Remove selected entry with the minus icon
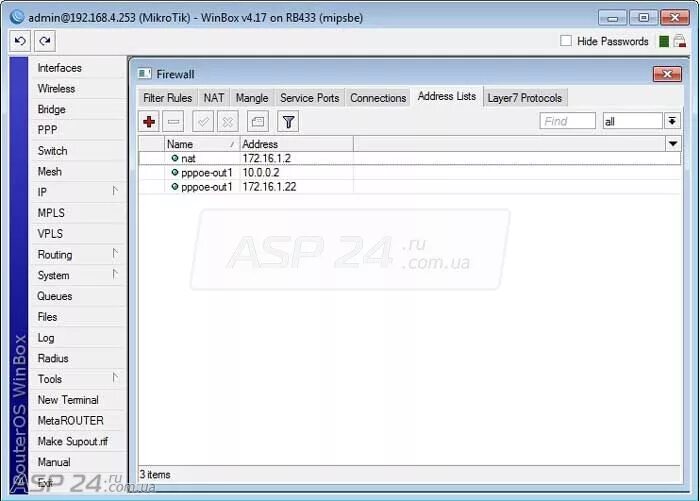 (x=173, y=121)
